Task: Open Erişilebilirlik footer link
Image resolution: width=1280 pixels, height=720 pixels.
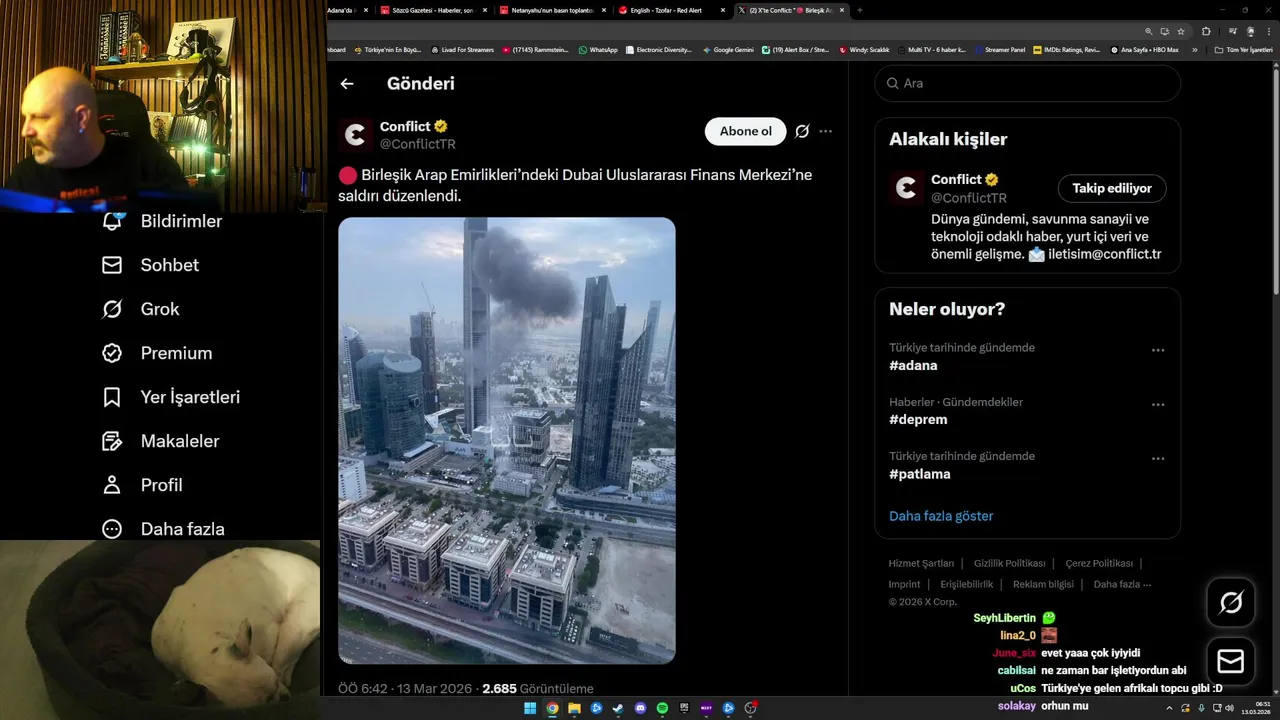Action: tap(966, 584)
